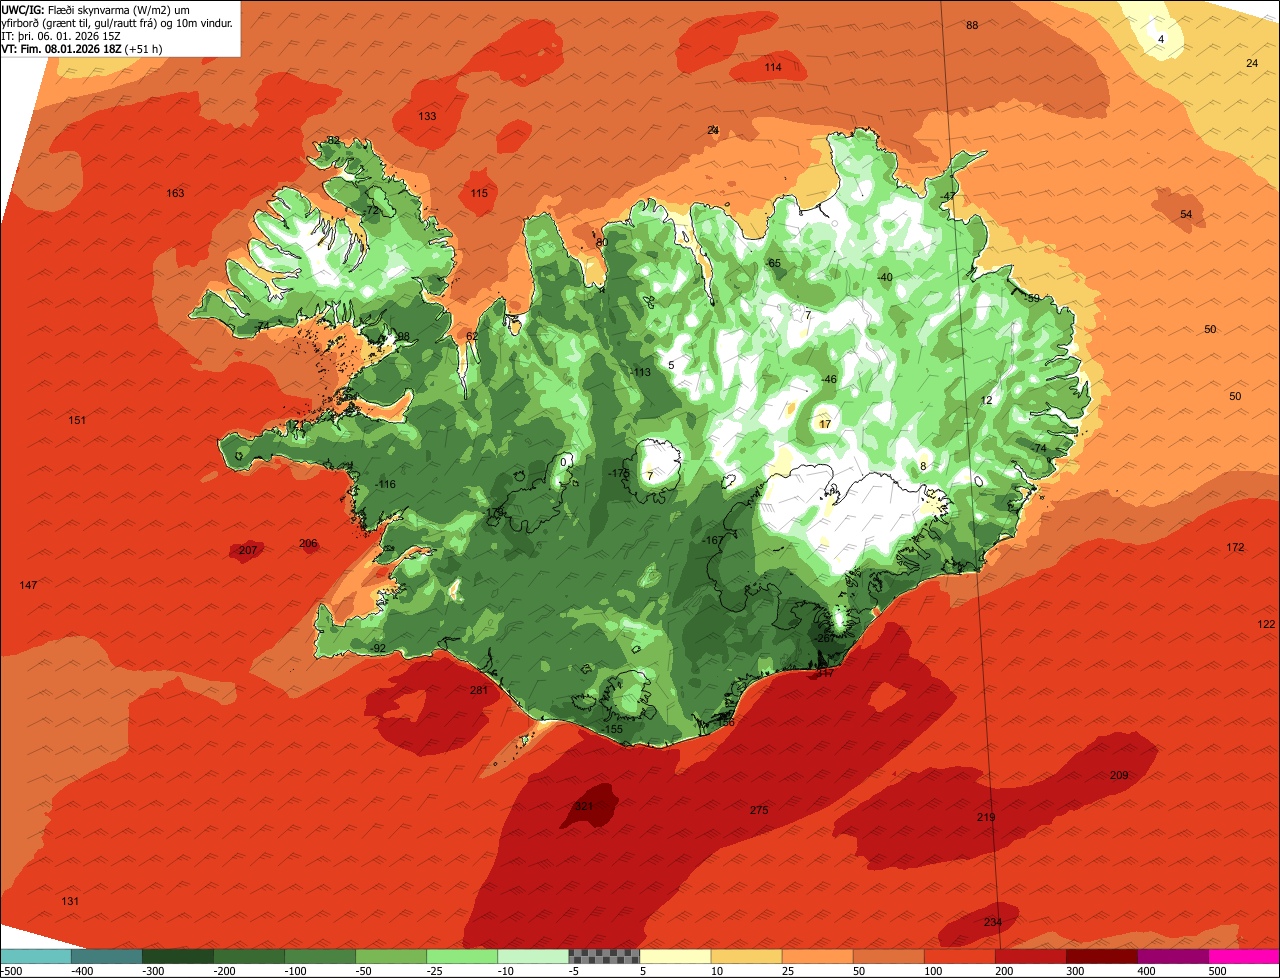The width and height of the screenshot is (1280, 978).
Task: Click the '234' value near the bottom edge
Action: click(x=992, y=922)
